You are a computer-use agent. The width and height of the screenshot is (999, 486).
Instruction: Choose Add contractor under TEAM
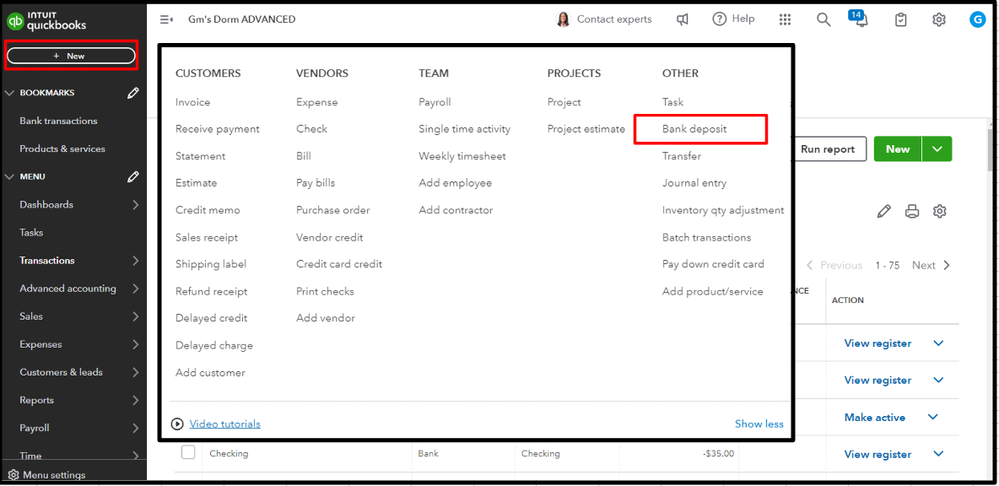456,210
